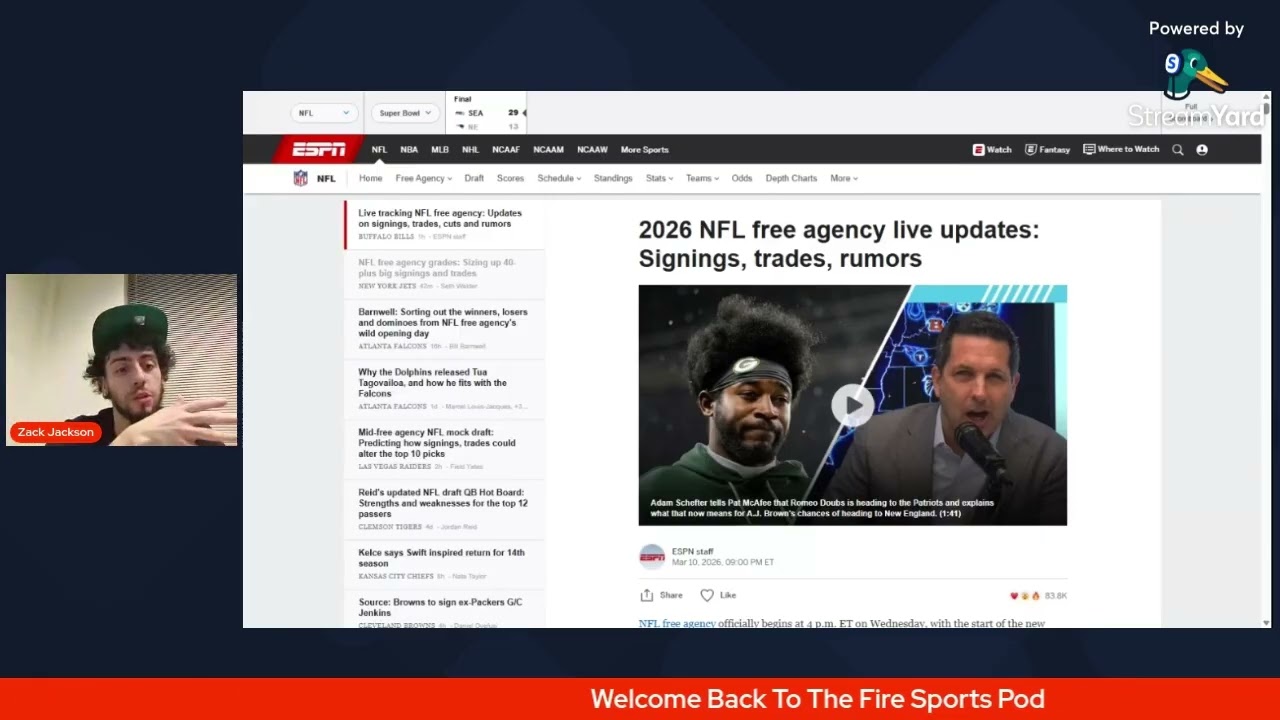
Task: Click the NFL shield logo
Action: [300, 178]
